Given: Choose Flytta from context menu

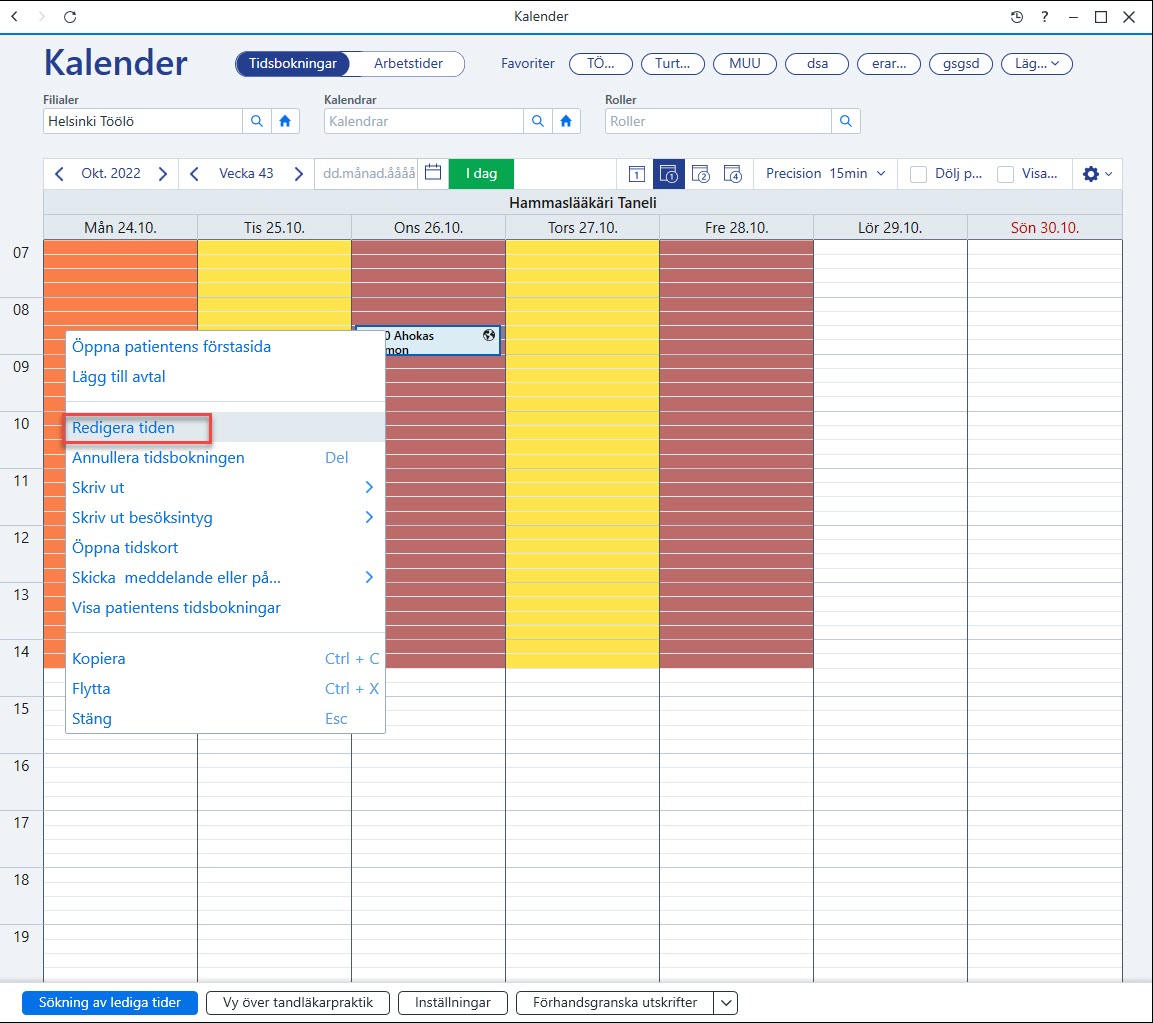Looking at the screenshot, I should [x=225, y=688].
